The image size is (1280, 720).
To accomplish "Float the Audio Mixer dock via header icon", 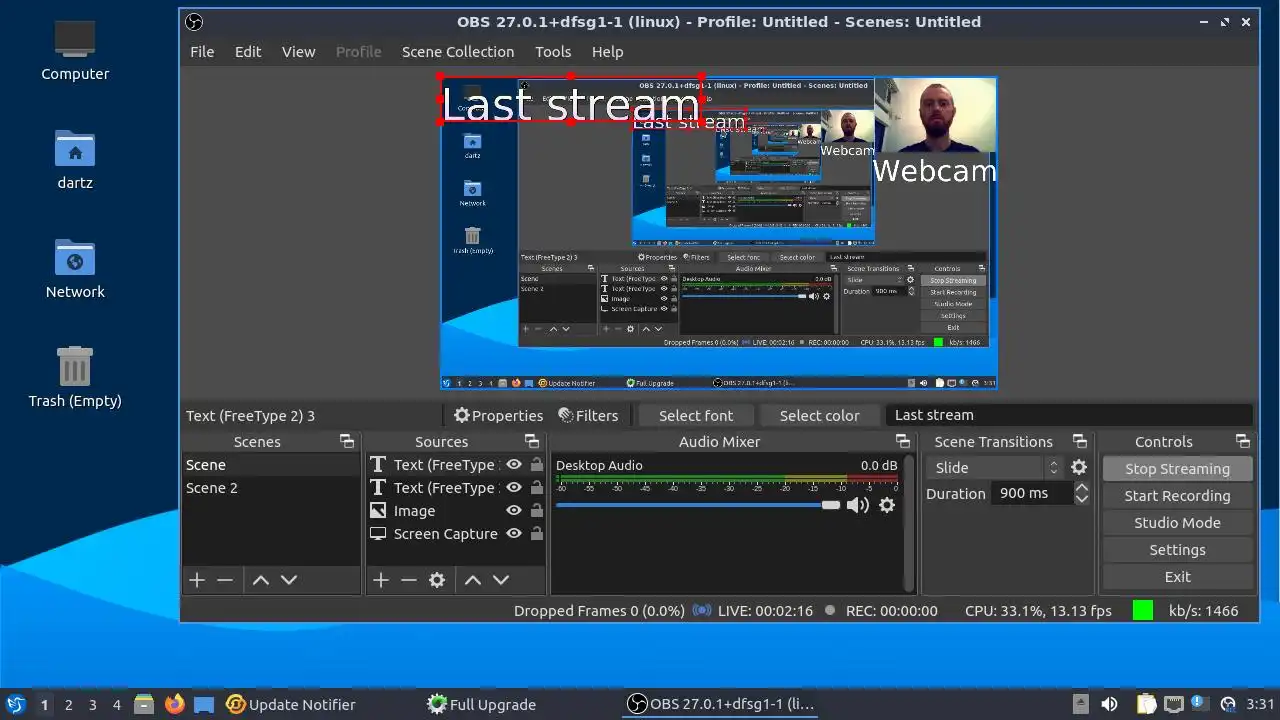I will (903, 441).
